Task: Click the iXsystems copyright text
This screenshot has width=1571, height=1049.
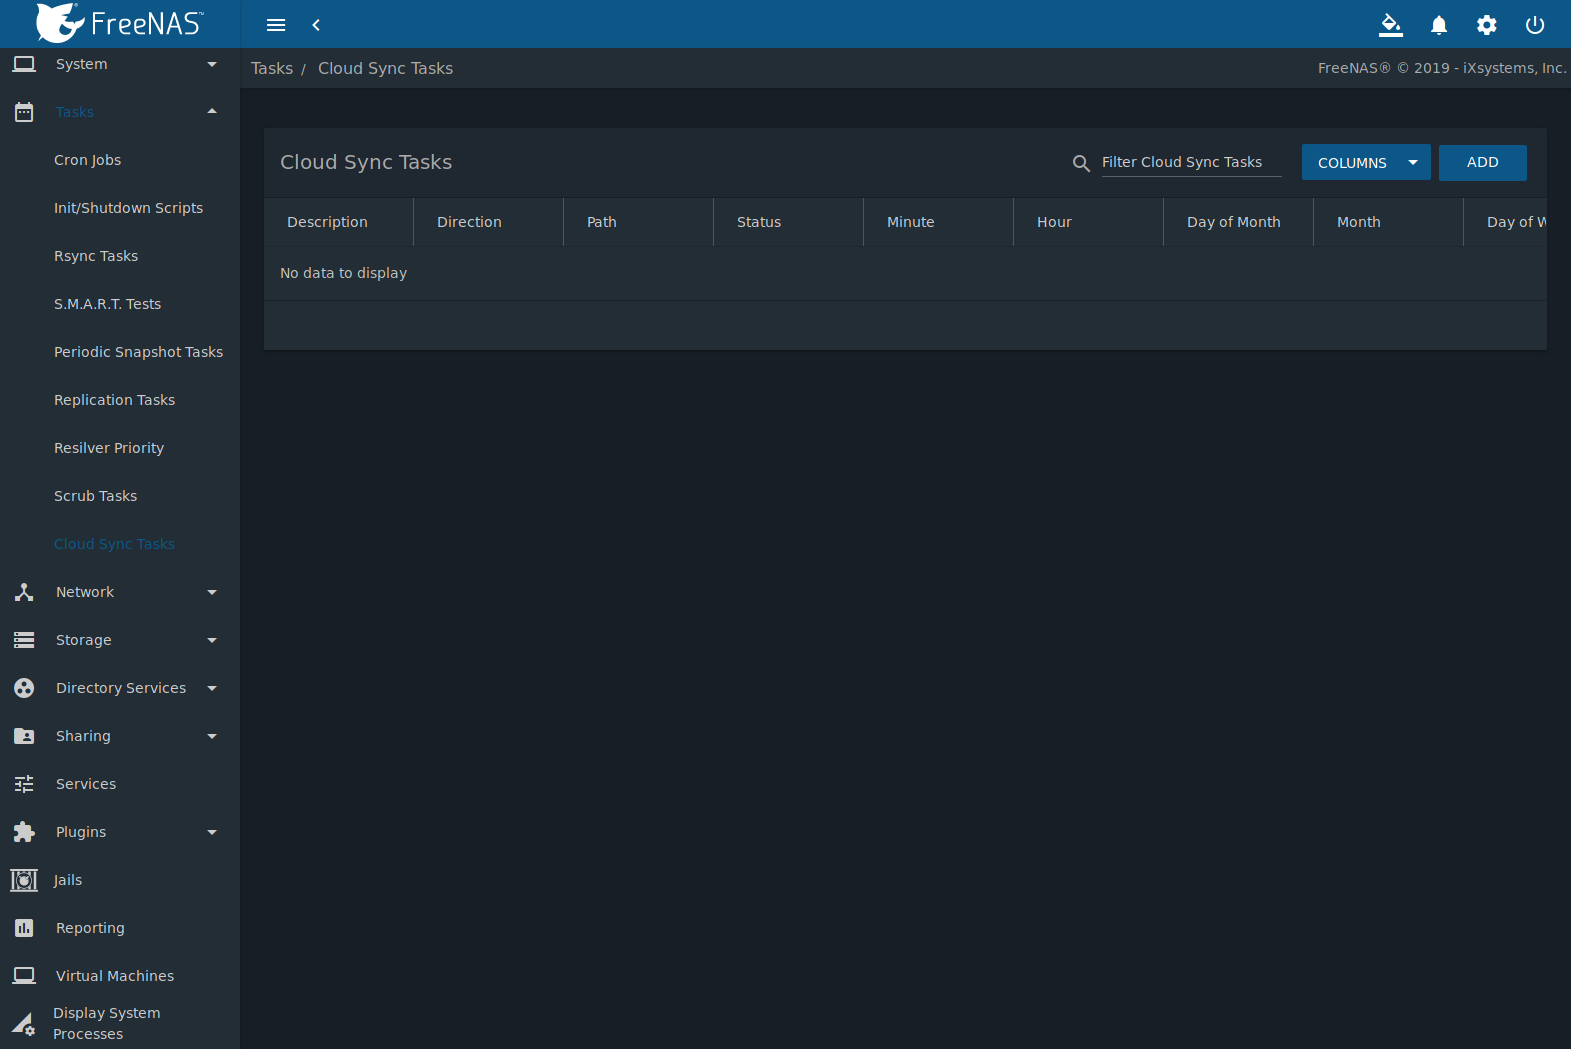Action: (x=1441, y=68)
